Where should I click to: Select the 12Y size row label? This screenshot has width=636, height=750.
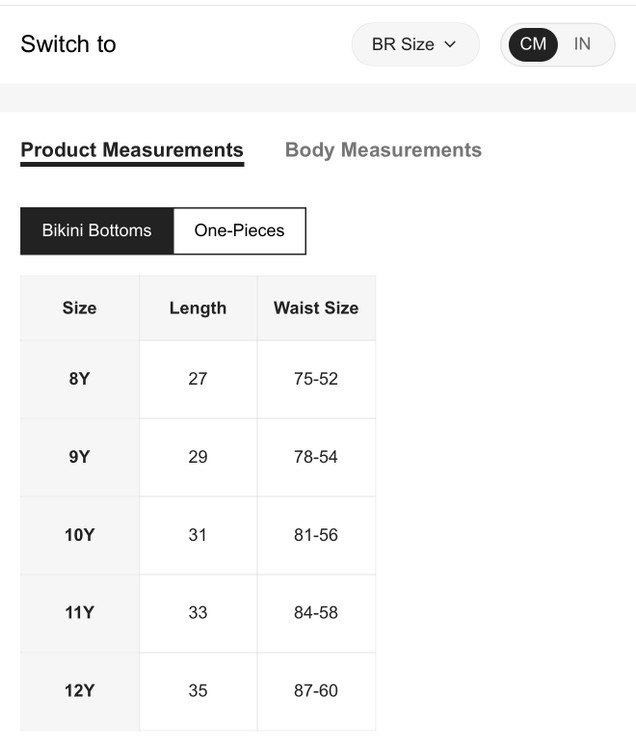pyautogui.click(x=80, y=691)
